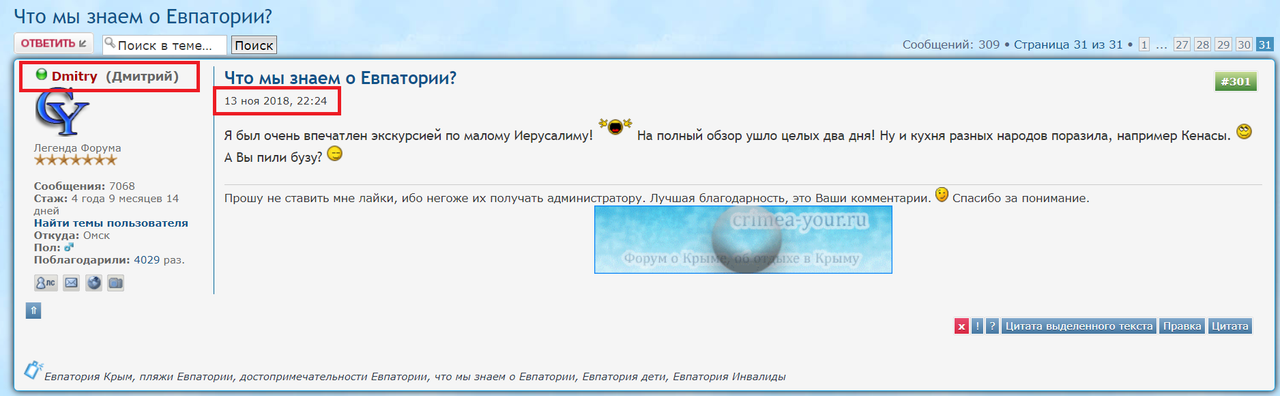Click the red X delete post icon
1280x396 pixels.
(x=961, y=326)
